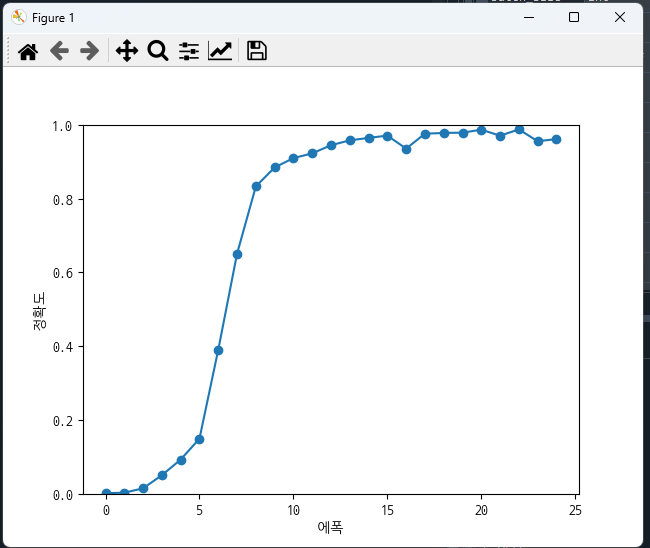This screenshot has width=650, height=548.
Task: Click the x-axis tick label 25
Action: pos(575,510)
